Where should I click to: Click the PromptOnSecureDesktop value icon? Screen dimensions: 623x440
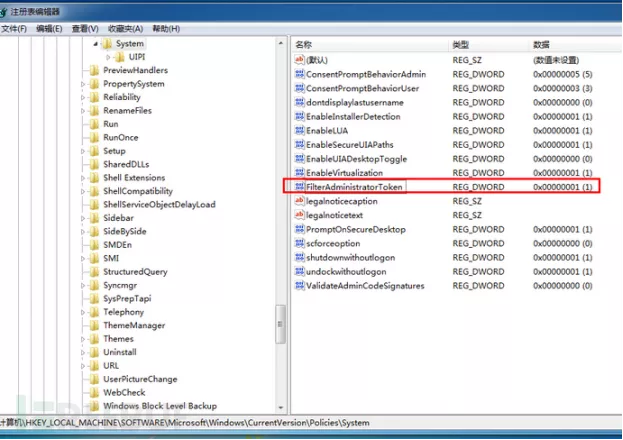pyautogui.click(x=299, y=229)
